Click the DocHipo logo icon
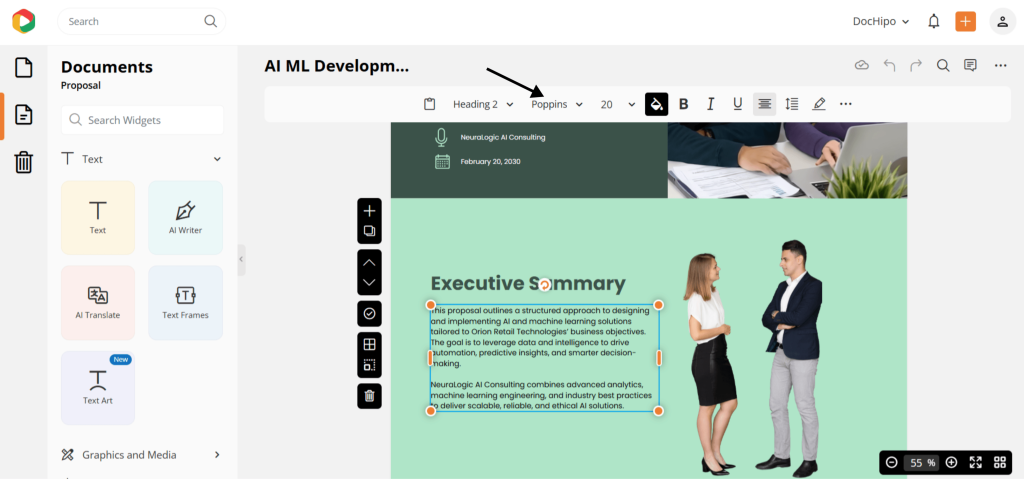Screen dimensions: 1024x479 [x=23, y=22]
